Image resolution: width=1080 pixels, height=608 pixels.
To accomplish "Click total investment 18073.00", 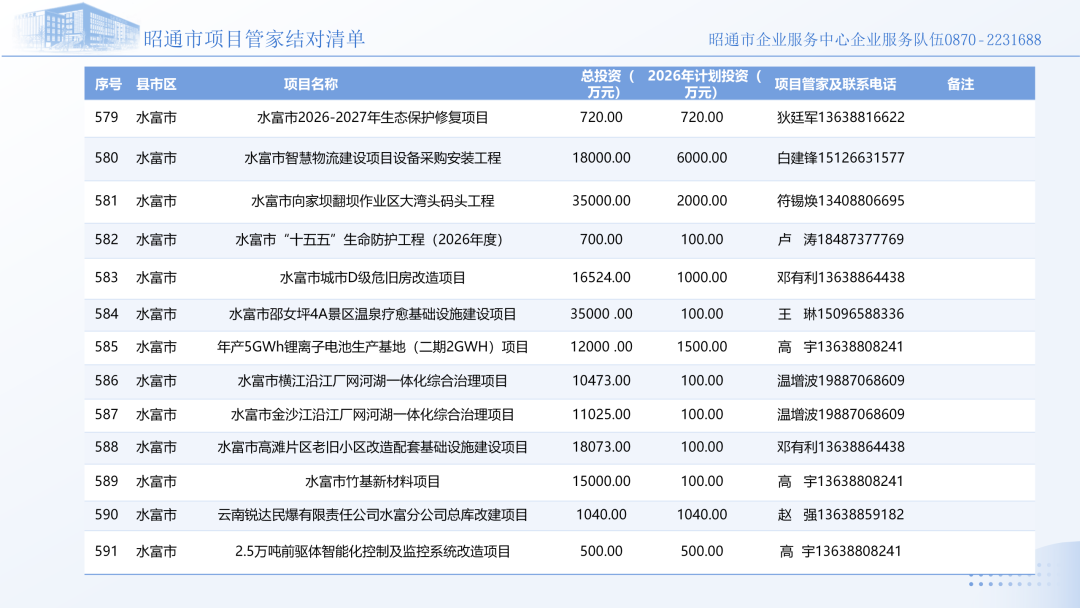I will 601,447.
